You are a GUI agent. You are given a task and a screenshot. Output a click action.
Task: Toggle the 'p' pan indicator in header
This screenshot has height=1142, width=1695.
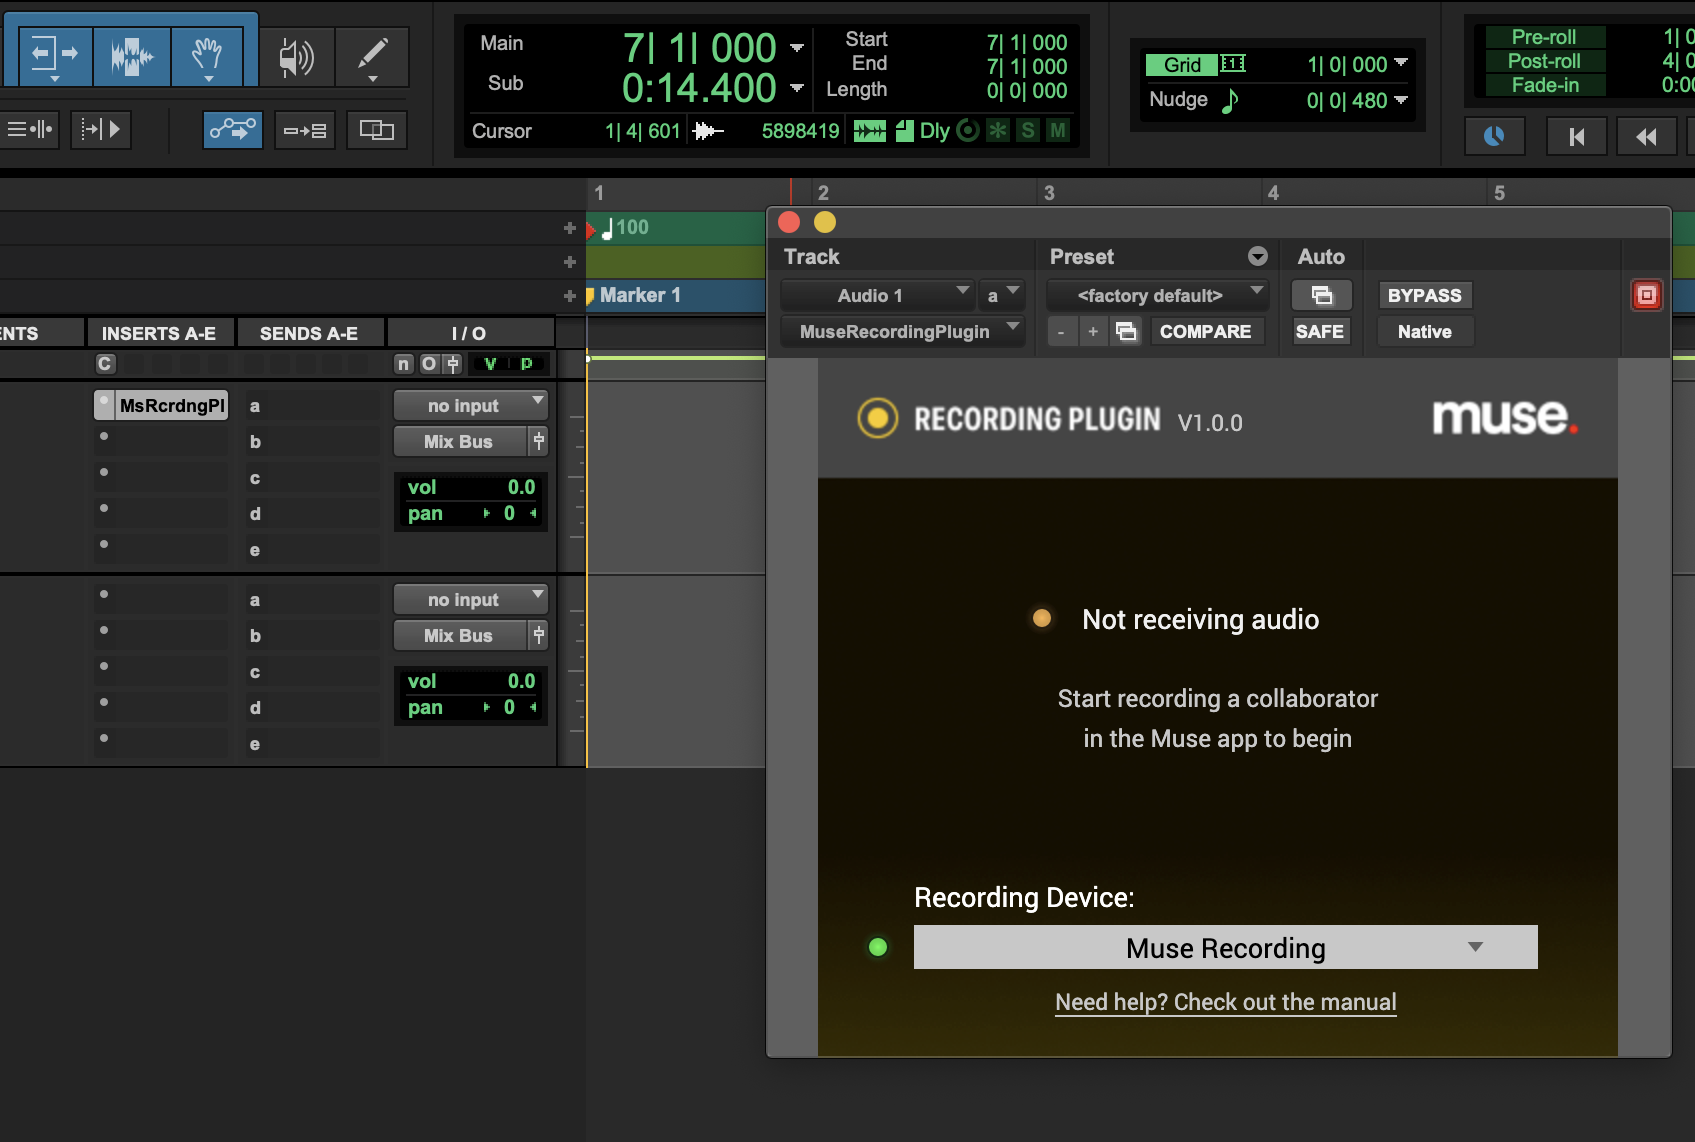tap(527, 364)
